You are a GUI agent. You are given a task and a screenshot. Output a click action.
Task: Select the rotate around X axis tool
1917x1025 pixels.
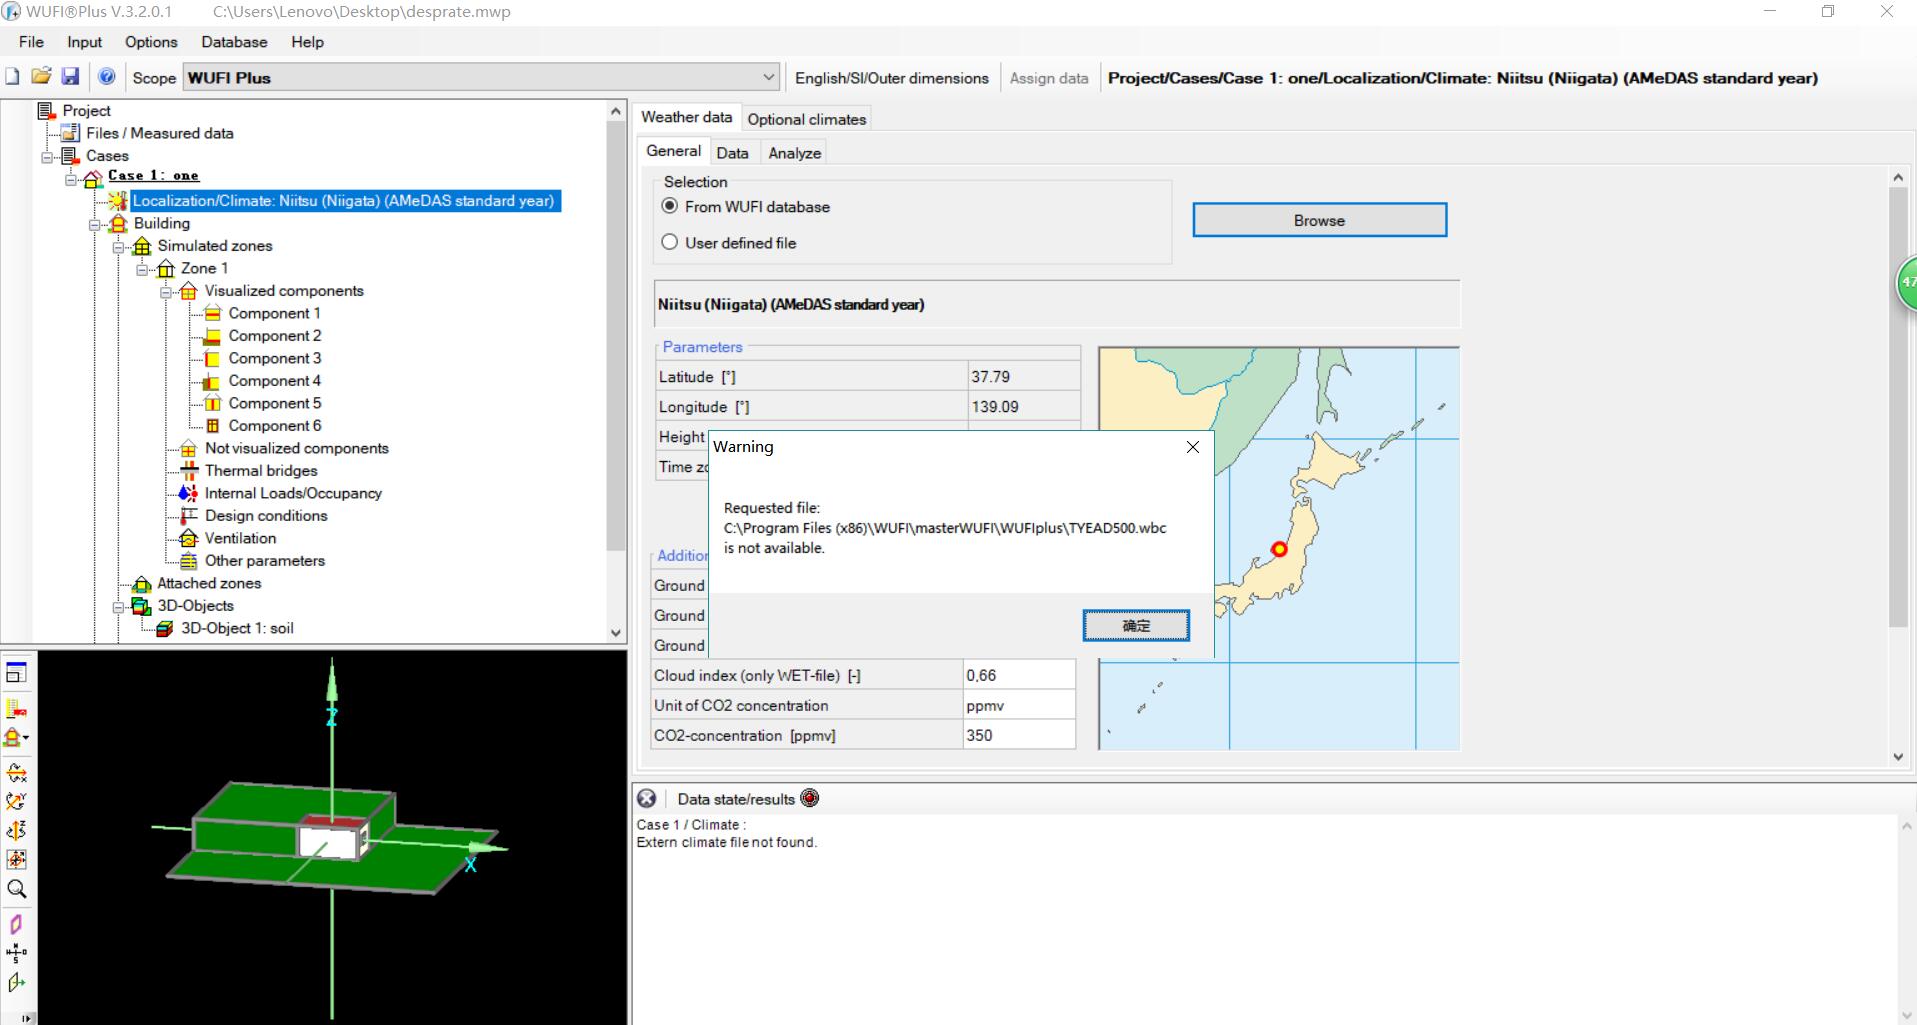(16, 773)
